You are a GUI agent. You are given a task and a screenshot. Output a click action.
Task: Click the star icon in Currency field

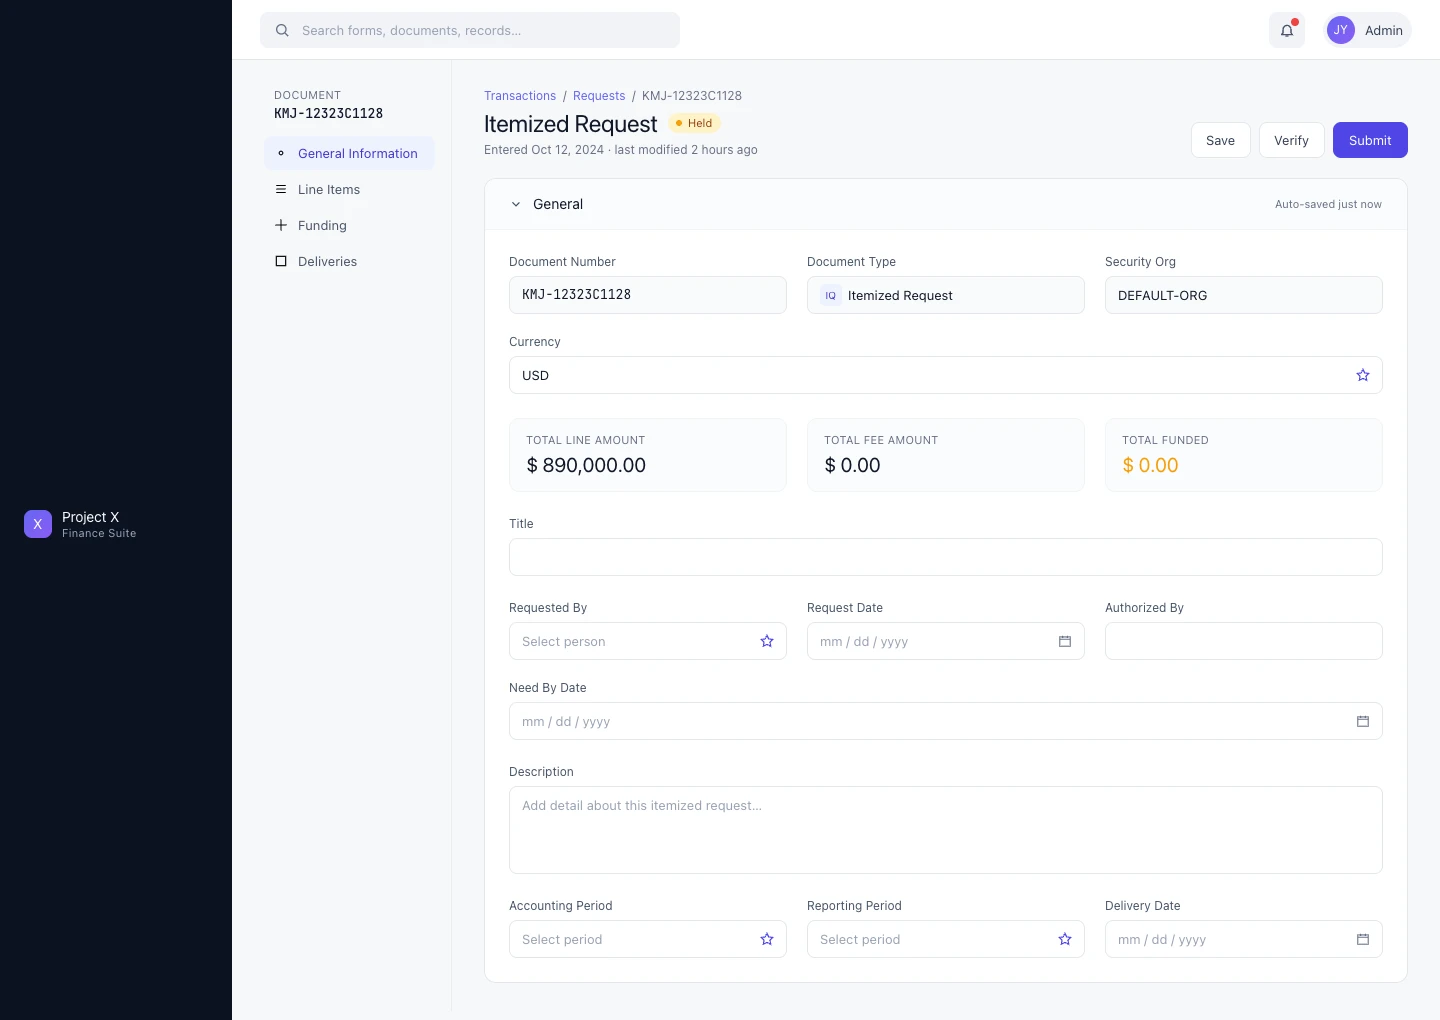tap(1363, 375)
